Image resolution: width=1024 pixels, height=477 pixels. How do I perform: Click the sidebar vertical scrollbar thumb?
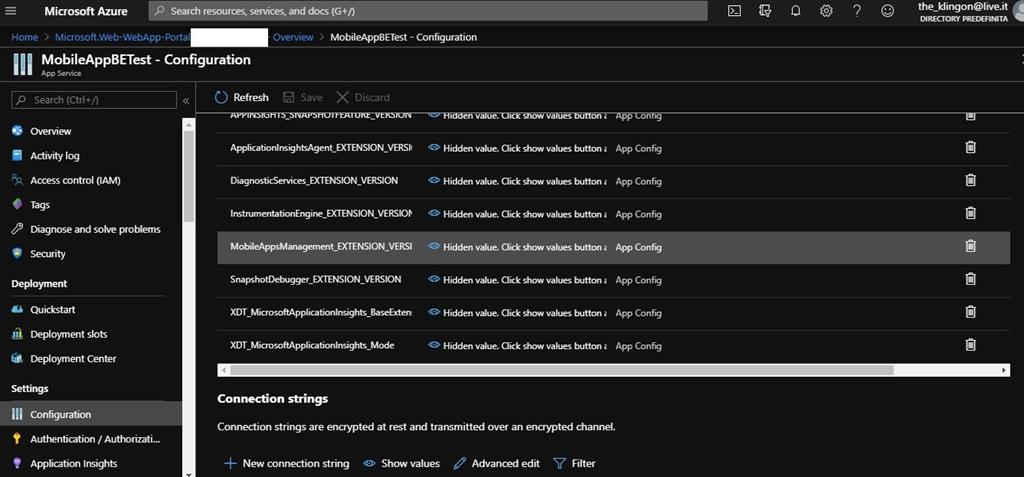click(x=189, y=176)
